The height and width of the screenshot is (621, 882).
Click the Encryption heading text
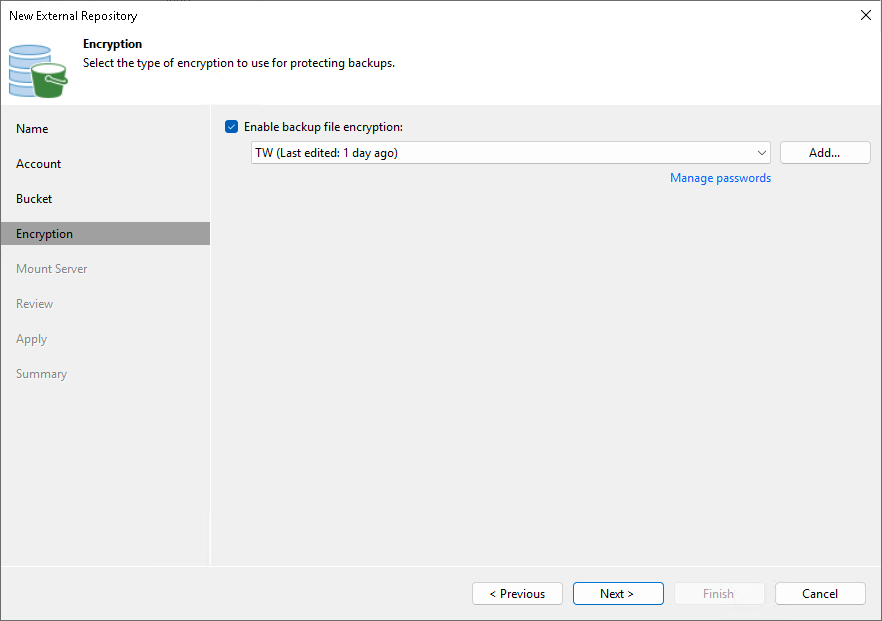[x=112, y=44]
